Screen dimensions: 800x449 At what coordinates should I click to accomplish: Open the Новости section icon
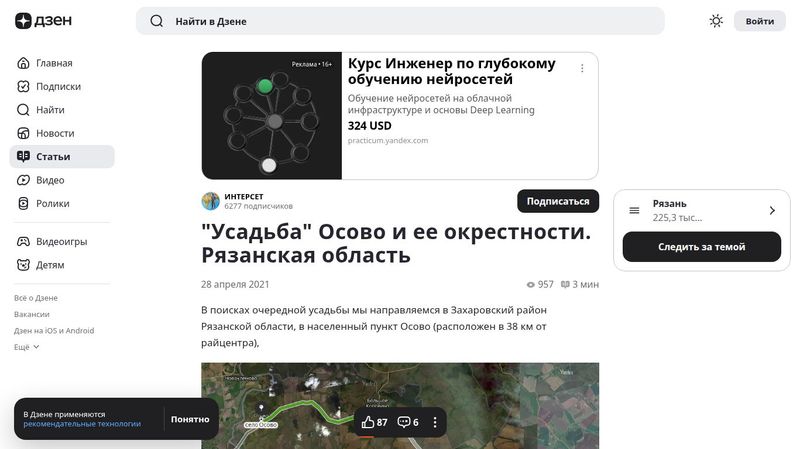(x=23, y=133)
